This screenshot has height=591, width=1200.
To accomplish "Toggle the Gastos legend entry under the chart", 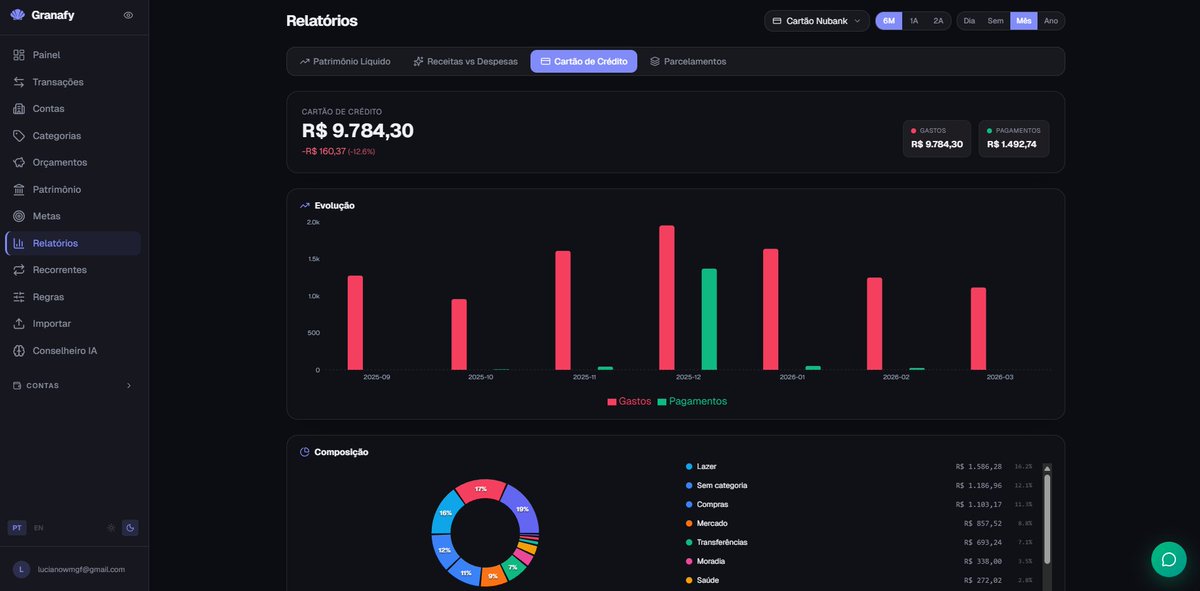I will [x=629, y=401].
